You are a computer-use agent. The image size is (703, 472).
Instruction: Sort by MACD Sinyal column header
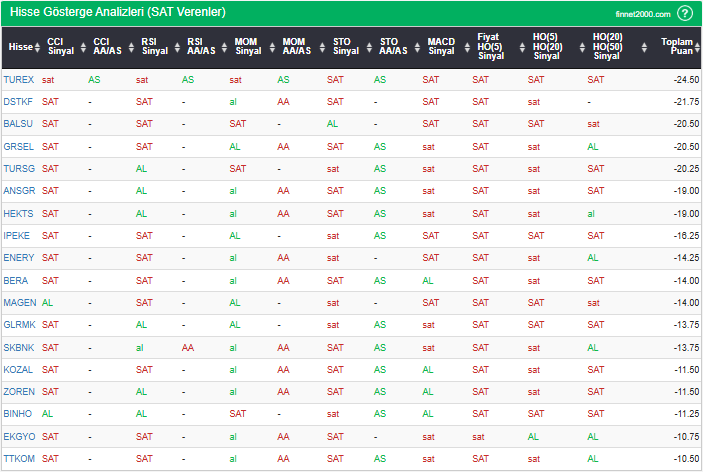440,46
